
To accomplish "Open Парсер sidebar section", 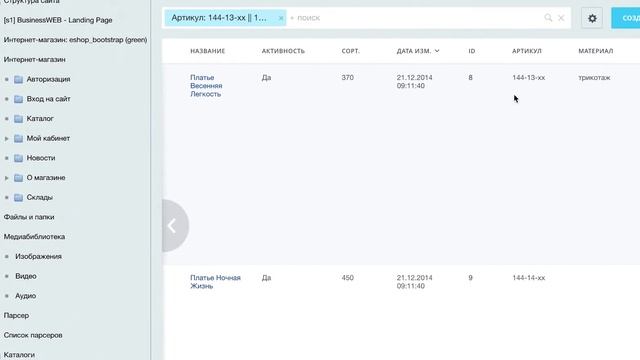I will pos(16,316).
